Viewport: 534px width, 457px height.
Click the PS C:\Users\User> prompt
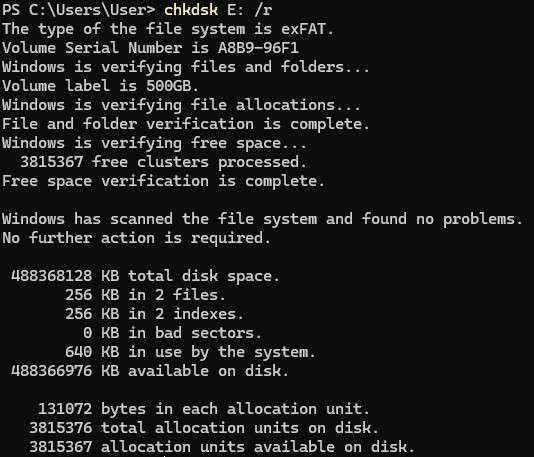79,10
